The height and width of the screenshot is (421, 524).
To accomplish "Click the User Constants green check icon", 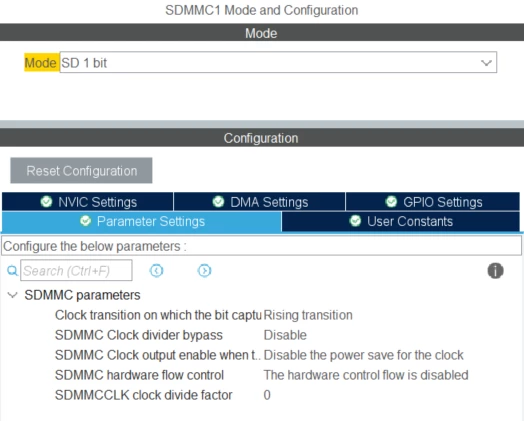I will pos(355,221).
